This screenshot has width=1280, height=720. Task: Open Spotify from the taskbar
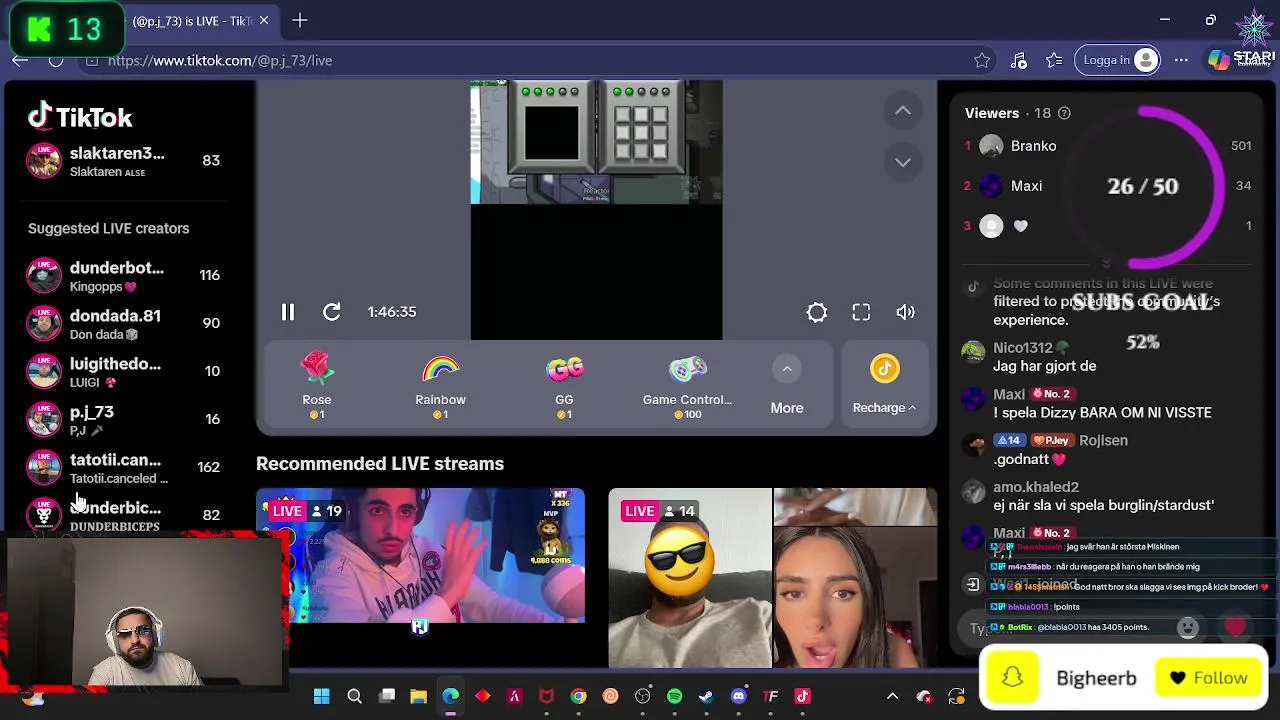(x=674, y=696)
